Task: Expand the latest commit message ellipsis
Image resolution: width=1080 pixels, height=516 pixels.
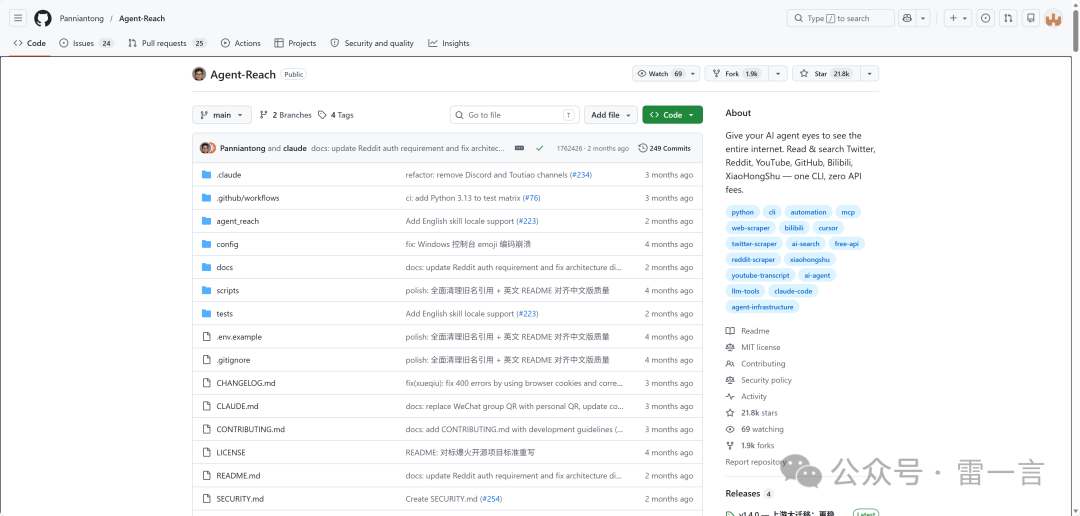Action: (x=519, y=148)
